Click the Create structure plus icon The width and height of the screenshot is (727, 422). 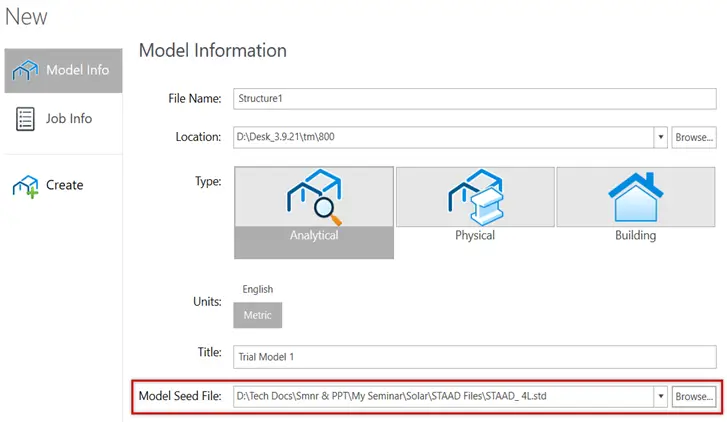tap(25, 186)
